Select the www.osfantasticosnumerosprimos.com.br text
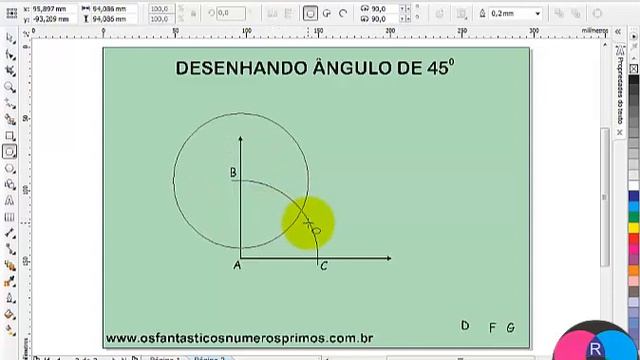Image resolution: width=640 pixels, height=360 pixels. point(239,338)
